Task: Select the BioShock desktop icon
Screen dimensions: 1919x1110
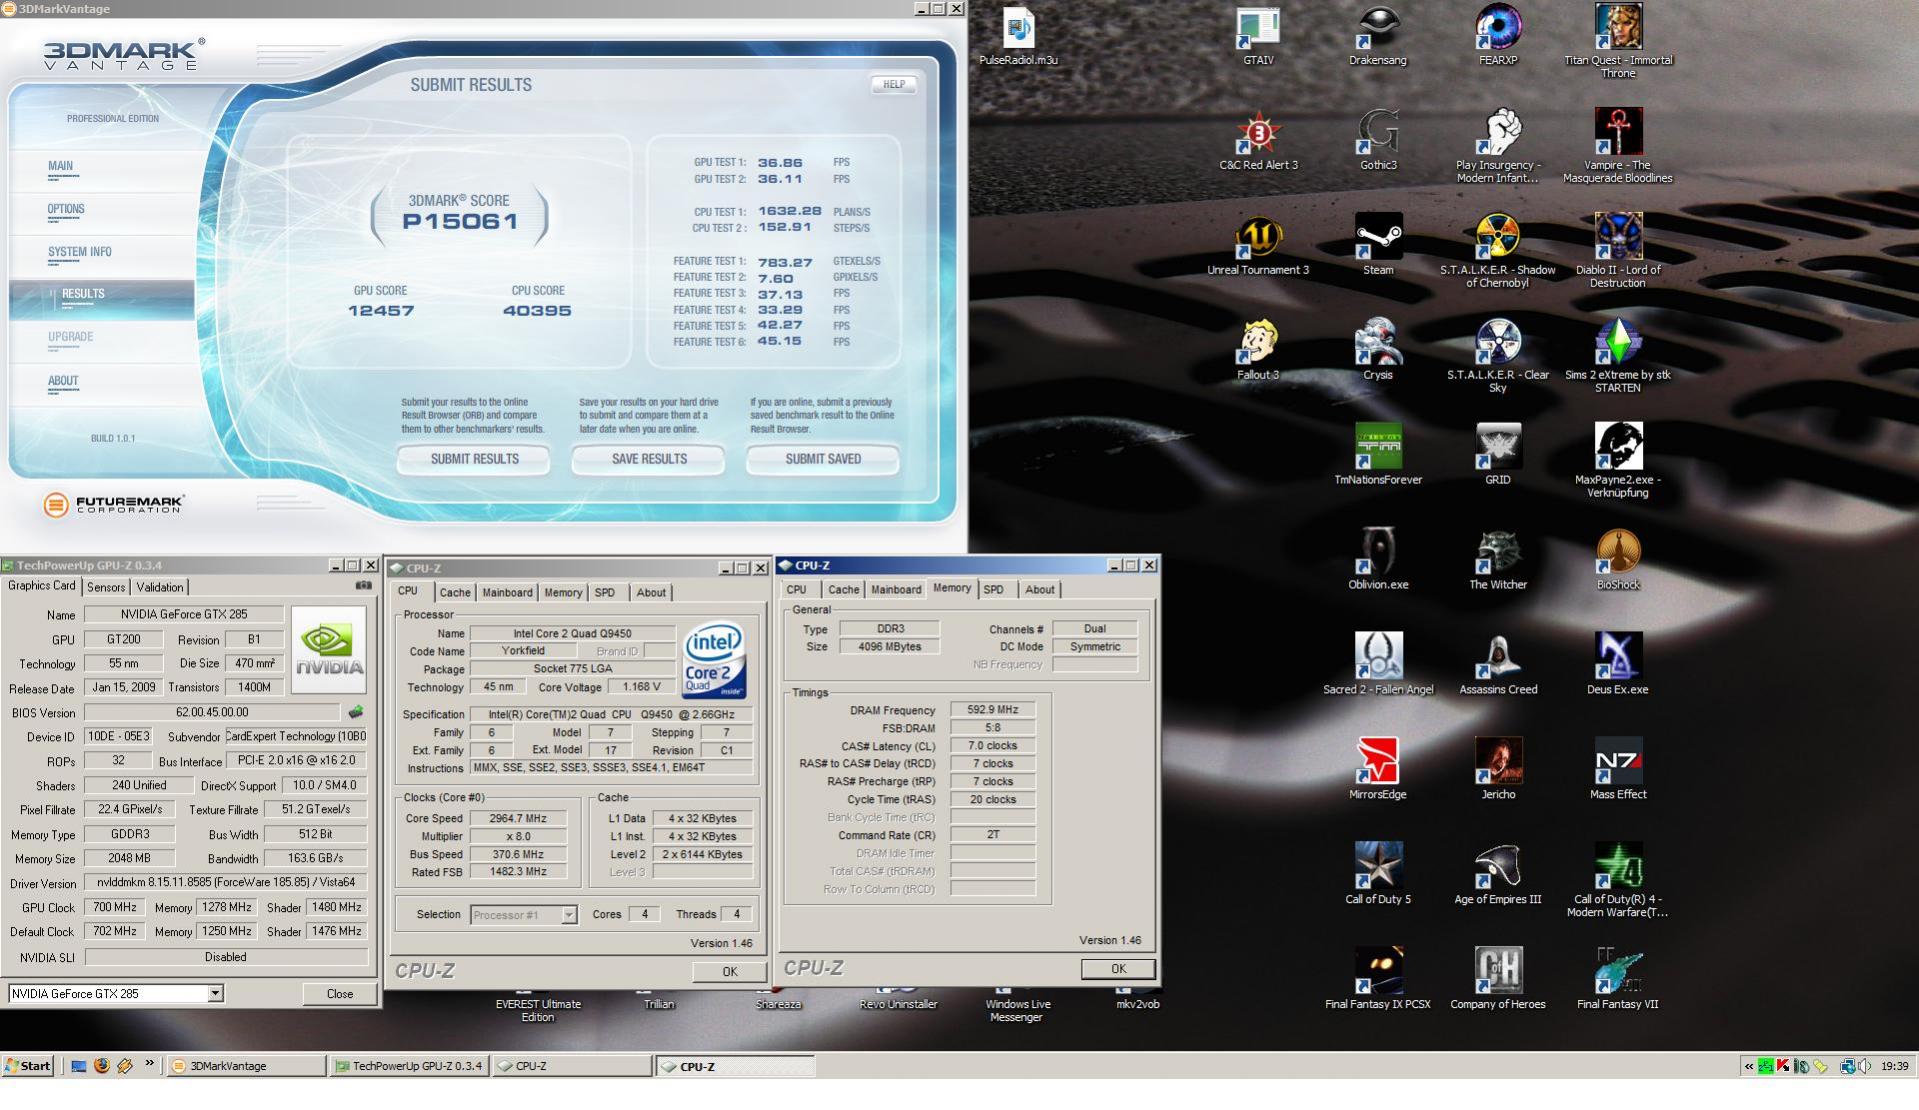Action: point(1617,560)
